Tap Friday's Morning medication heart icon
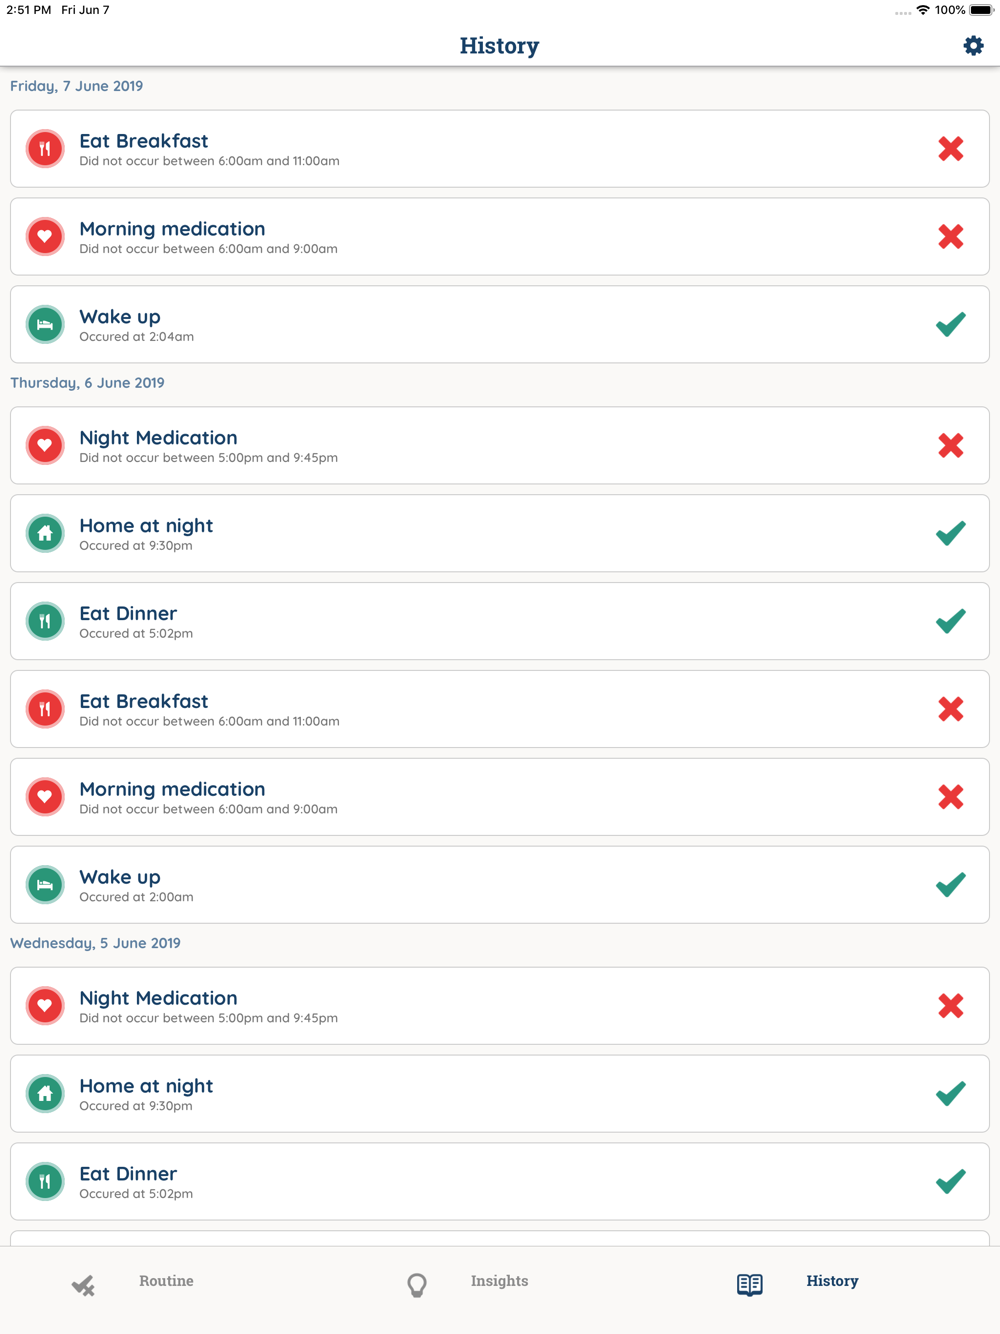Image resolution: width=1000 pixels, height=1334 pixels. (45, 237)
